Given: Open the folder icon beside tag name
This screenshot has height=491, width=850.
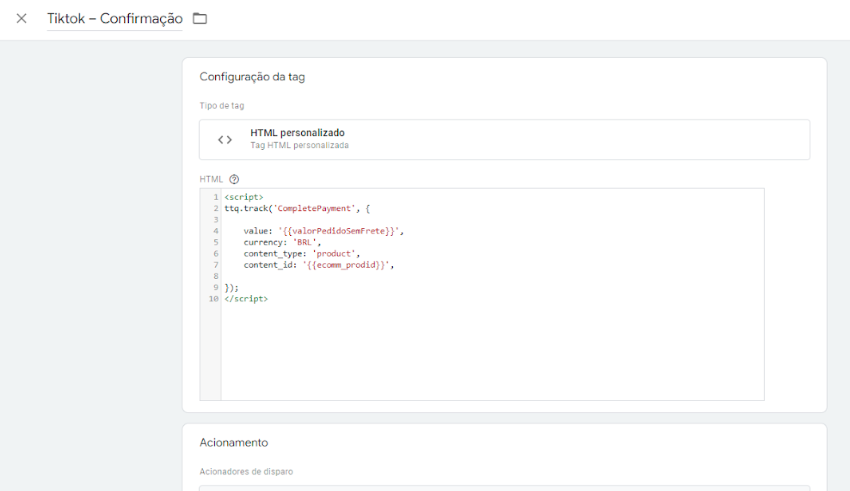Looking at the screenshot, I should (200, 18).
